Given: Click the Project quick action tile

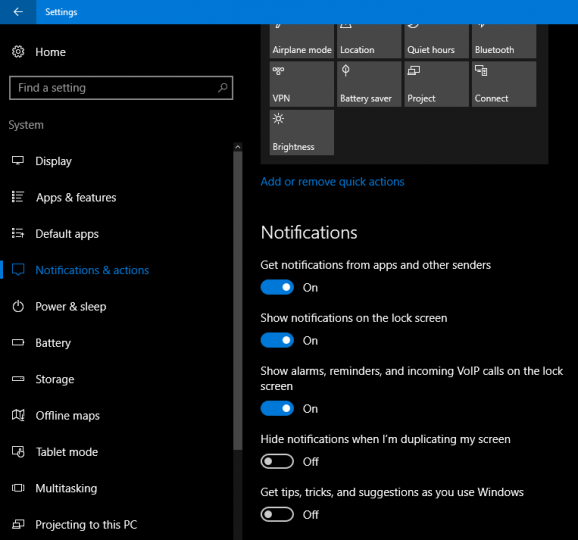Looking at the screenshot, I should coord(436,84).
